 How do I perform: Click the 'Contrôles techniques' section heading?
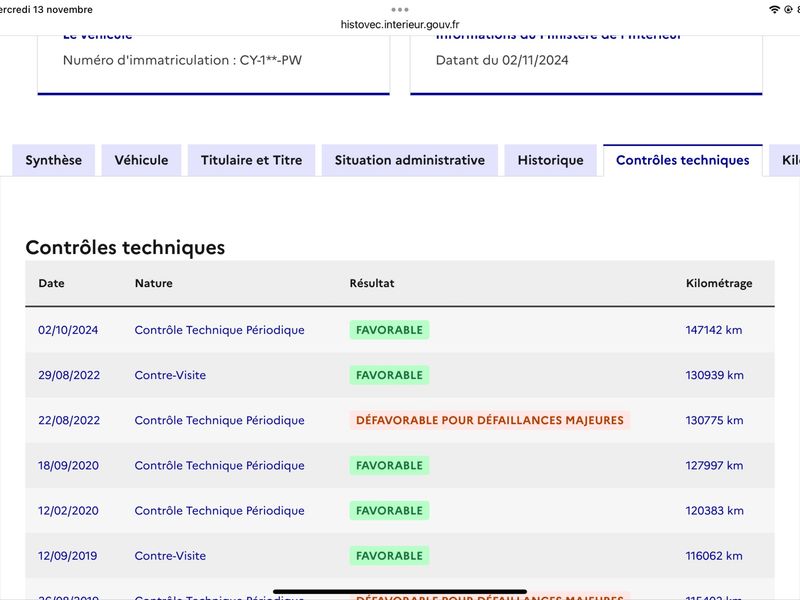(125, 247)
